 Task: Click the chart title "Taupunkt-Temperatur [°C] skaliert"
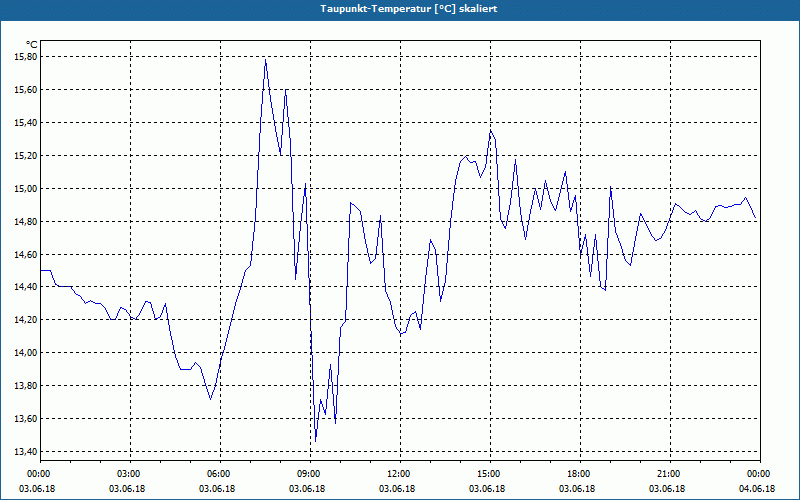pyautogui.click(x=409, y=9)
